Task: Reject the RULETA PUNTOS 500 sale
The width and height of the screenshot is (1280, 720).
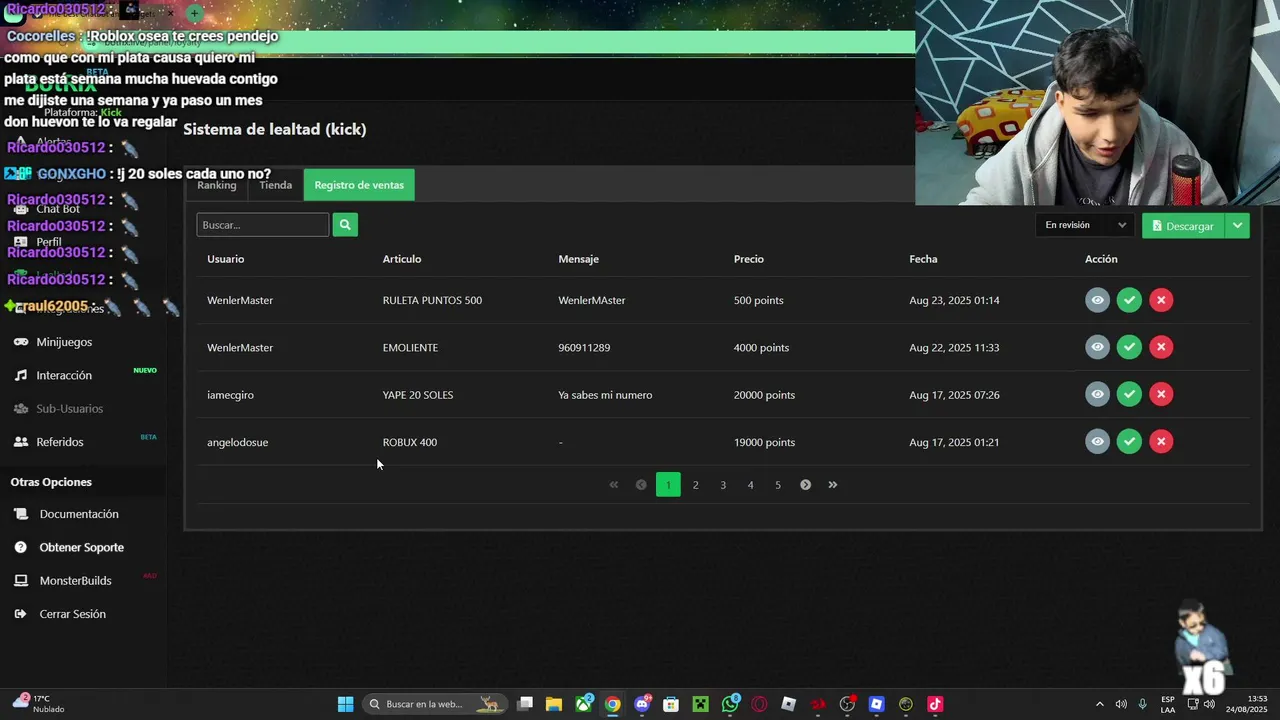Action: (x=1161, y=300)
